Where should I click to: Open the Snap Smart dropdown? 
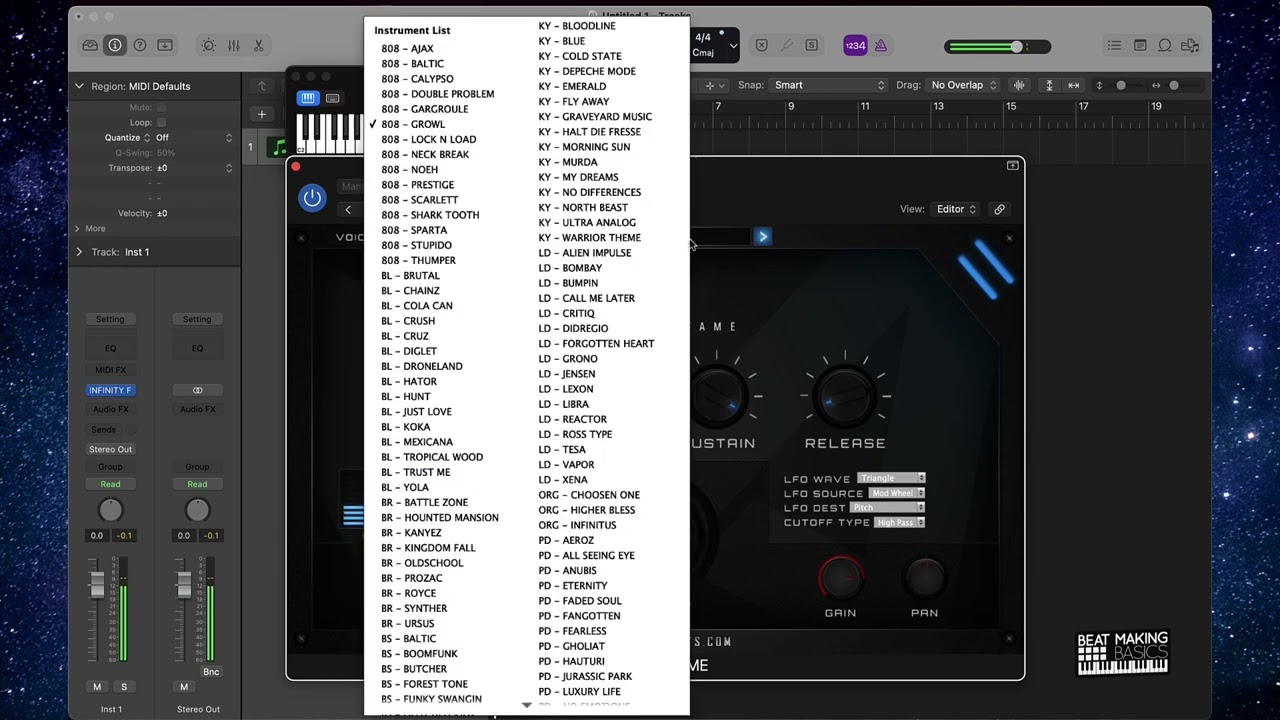tap(829, 85)
